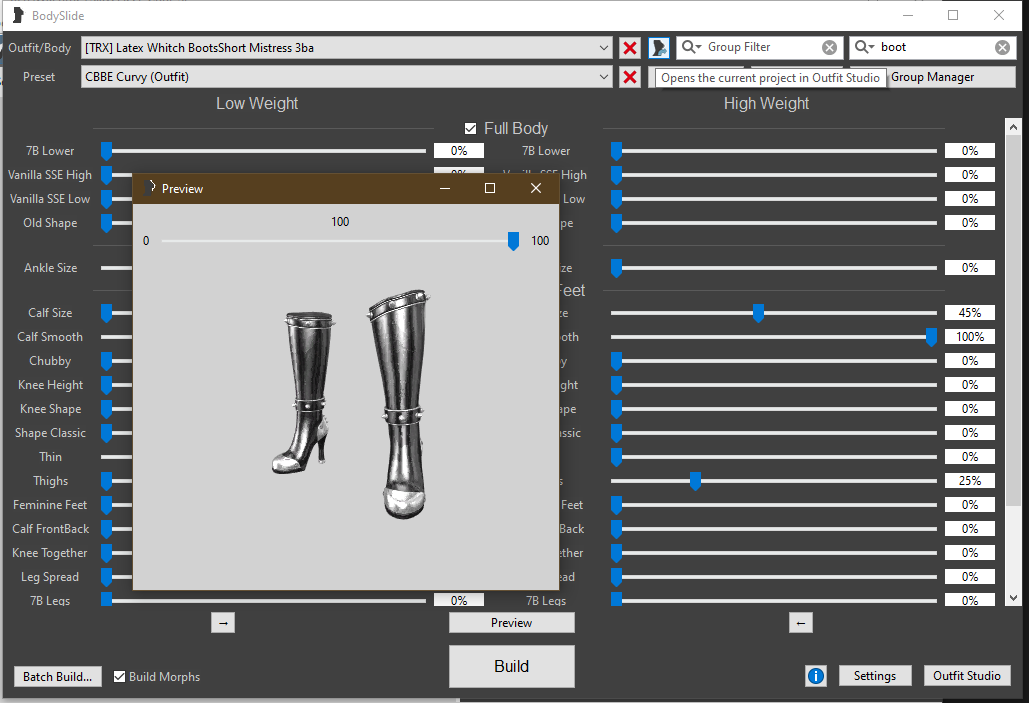
Task: Adjust the high weight Calf Size slider at 45%
Action: (x=758, y=313)
